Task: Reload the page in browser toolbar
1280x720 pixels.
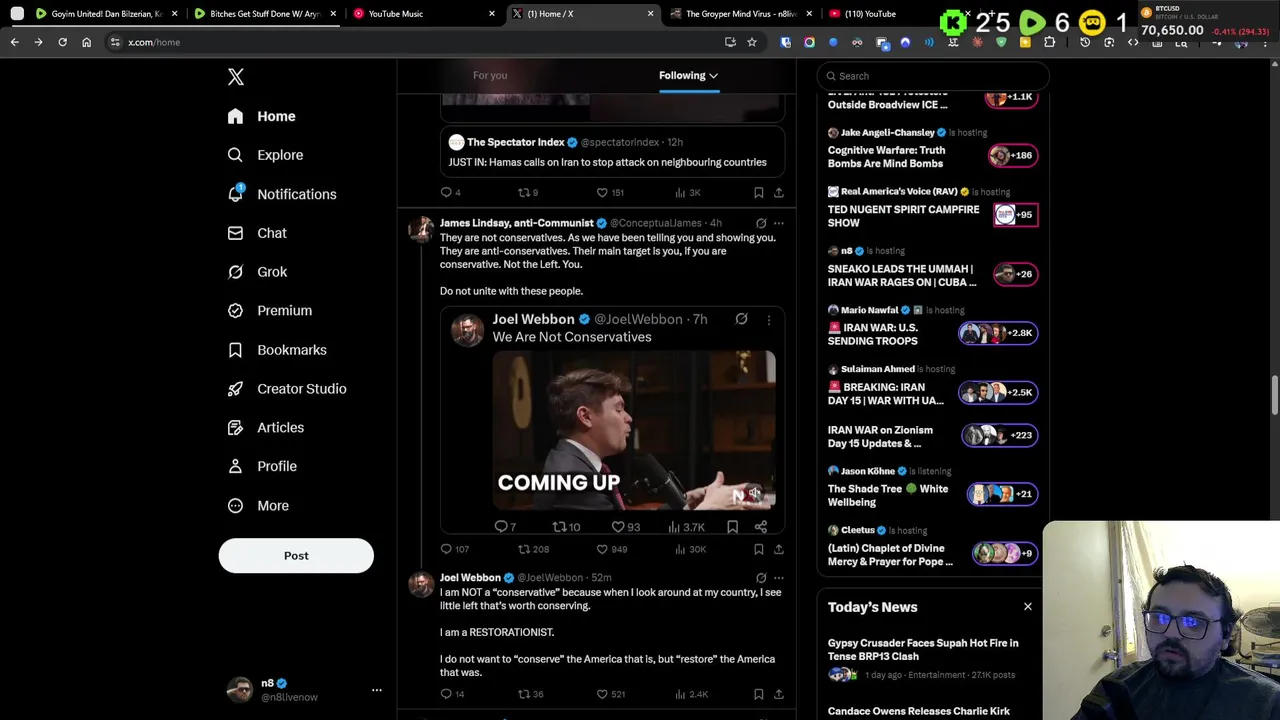Action: pos(62,42)
